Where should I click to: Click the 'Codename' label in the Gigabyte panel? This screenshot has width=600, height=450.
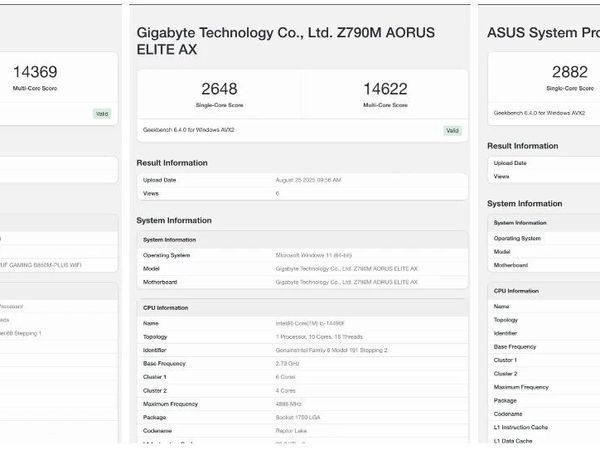coord(157,431)
